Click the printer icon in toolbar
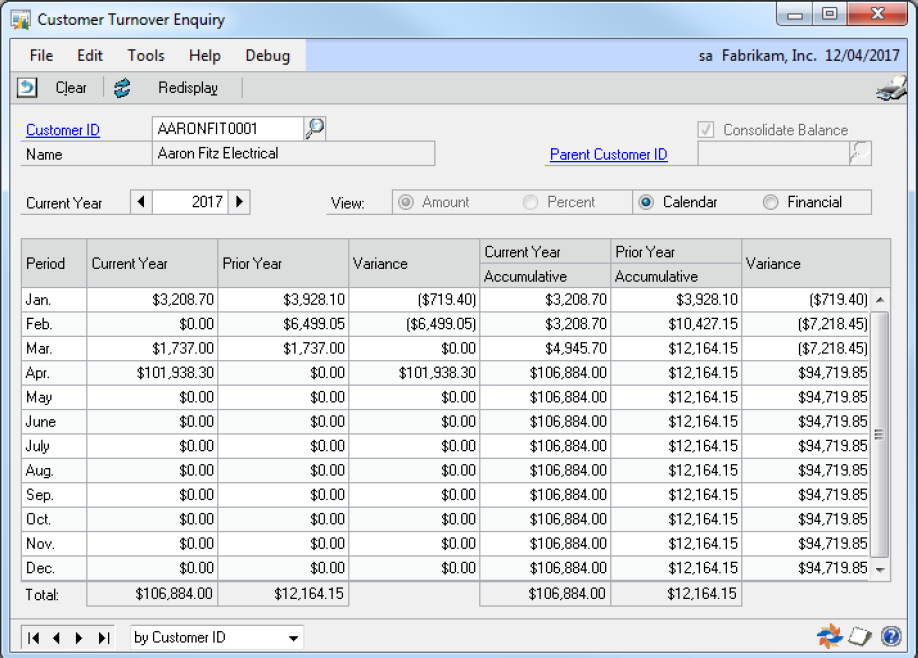The height and width of the screenshot is (658, 918). [891, 89]
